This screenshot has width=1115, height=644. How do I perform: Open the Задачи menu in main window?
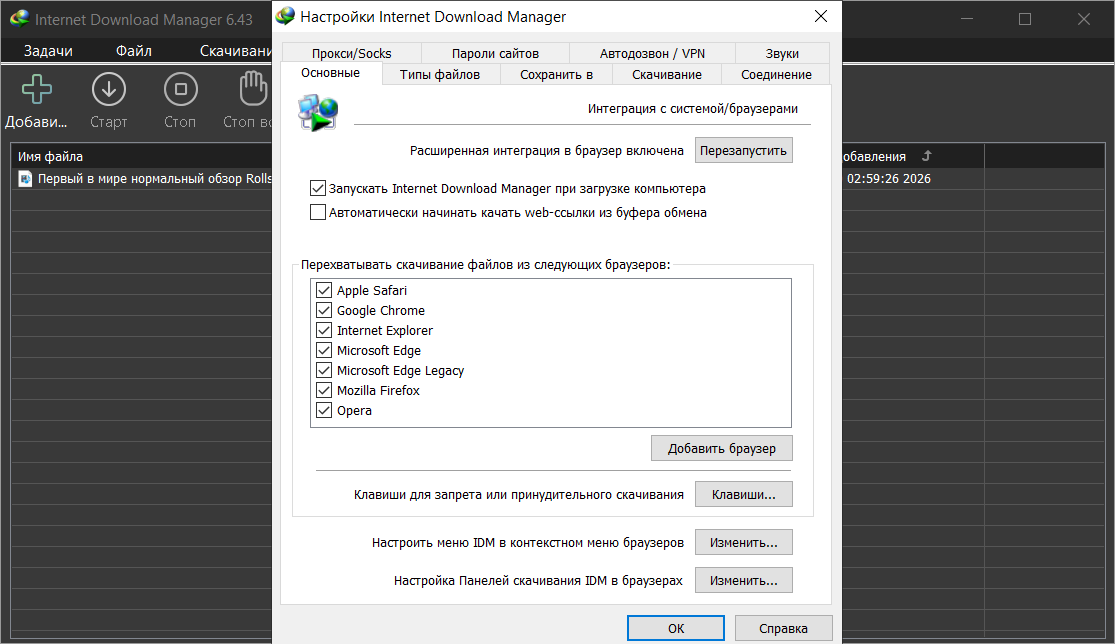click(x=48, y=51)
